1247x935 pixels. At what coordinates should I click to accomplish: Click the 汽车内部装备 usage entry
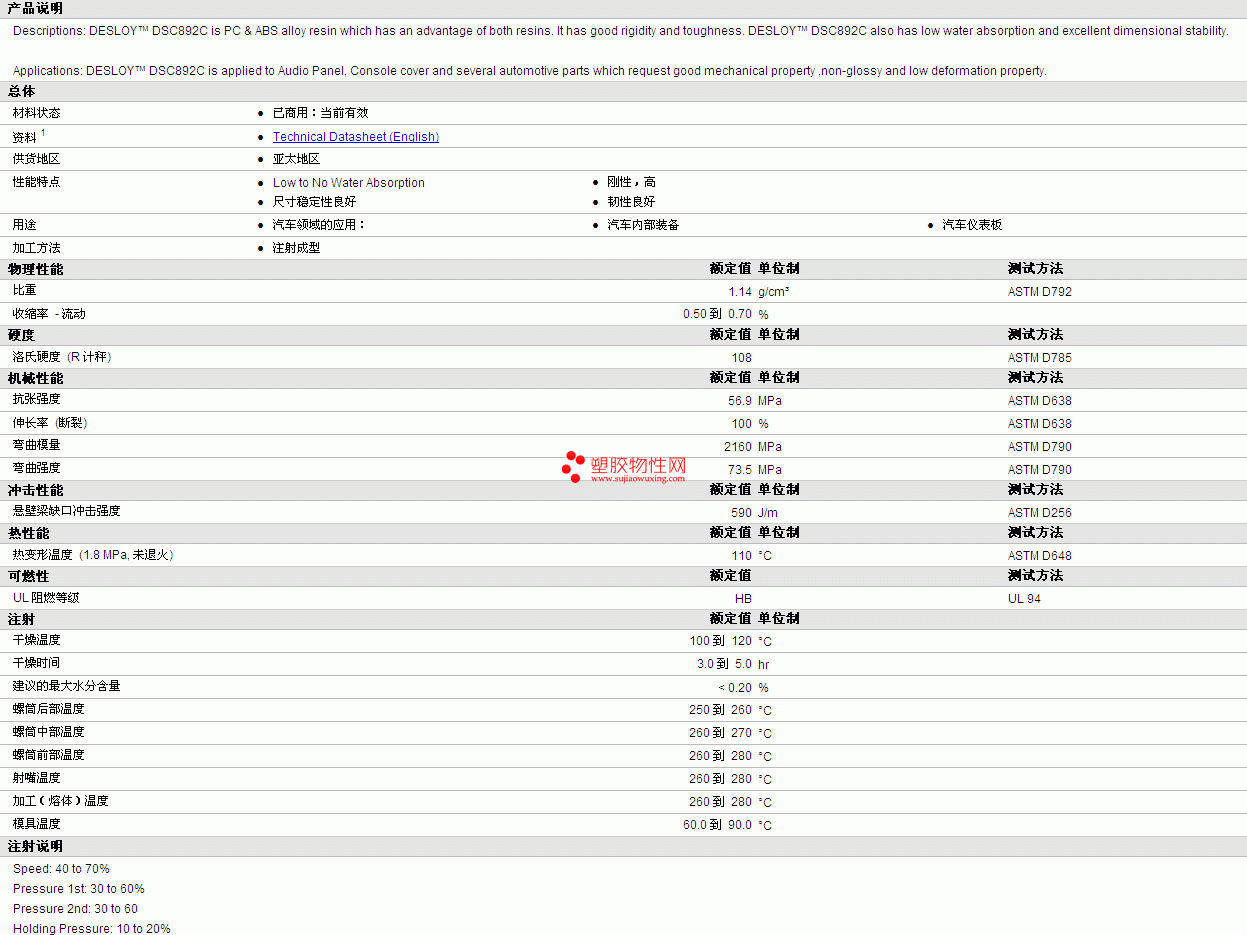click(643, 225)
